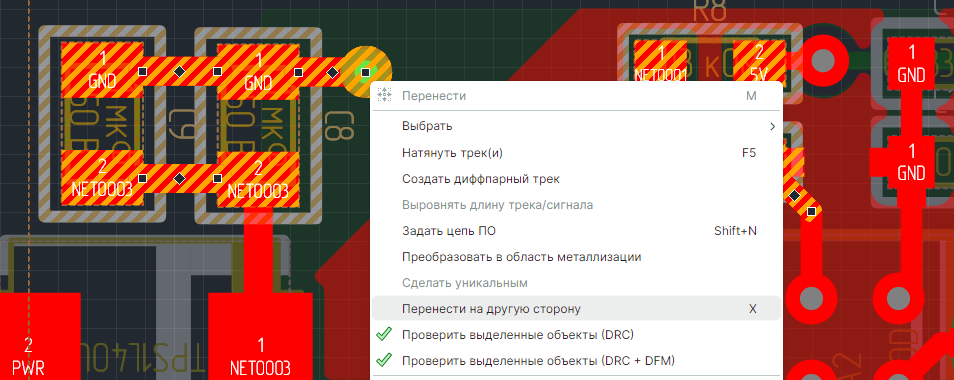954x380 pixels.
Task: Run Проверить выделенные объекты (DRC + DFM)
Action: pyautogui.click(x=576, y=361)
